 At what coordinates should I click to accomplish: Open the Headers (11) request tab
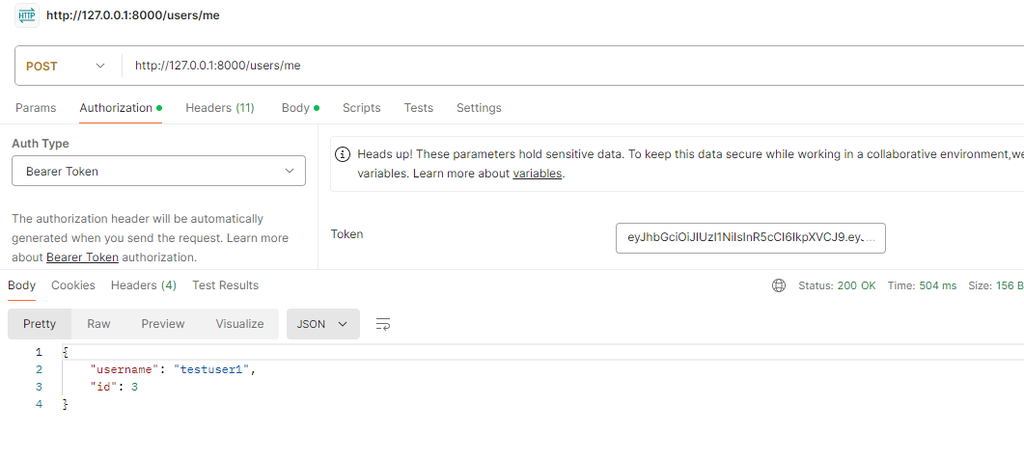point(220,108)
